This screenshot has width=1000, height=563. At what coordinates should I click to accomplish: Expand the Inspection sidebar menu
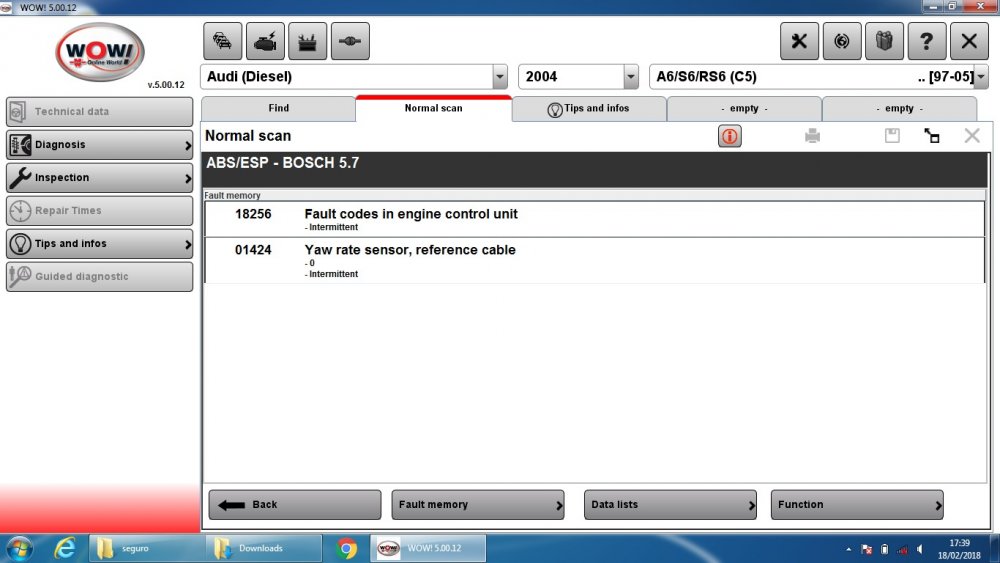(99, 178)
